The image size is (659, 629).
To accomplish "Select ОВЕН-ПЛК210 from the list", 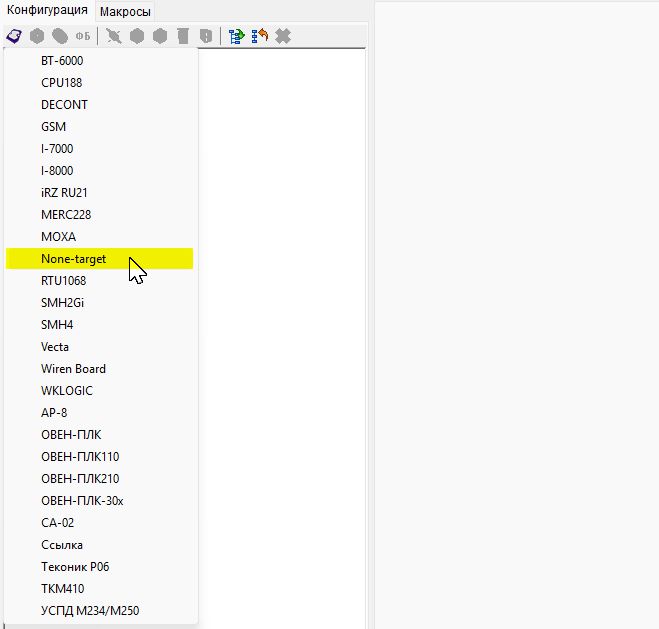I will pyautogui.click(x=80, y=479).
